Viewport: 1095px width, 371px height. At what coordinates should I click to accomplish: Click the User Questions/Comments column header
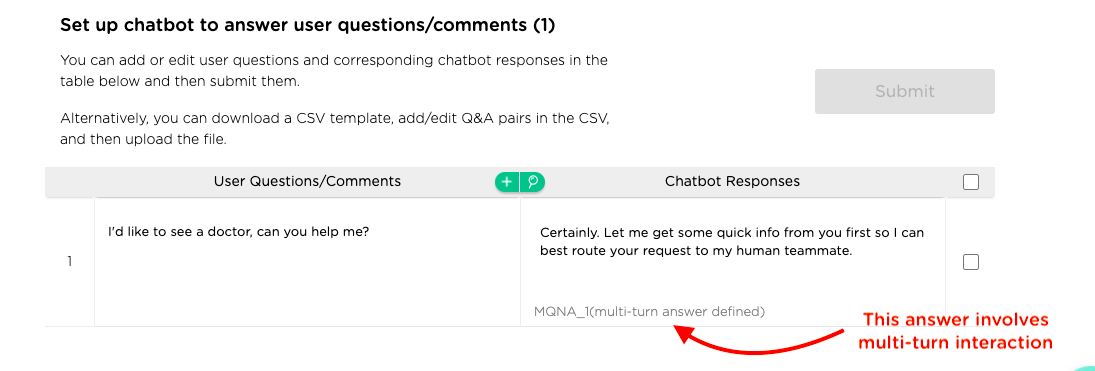pos(307,182)
